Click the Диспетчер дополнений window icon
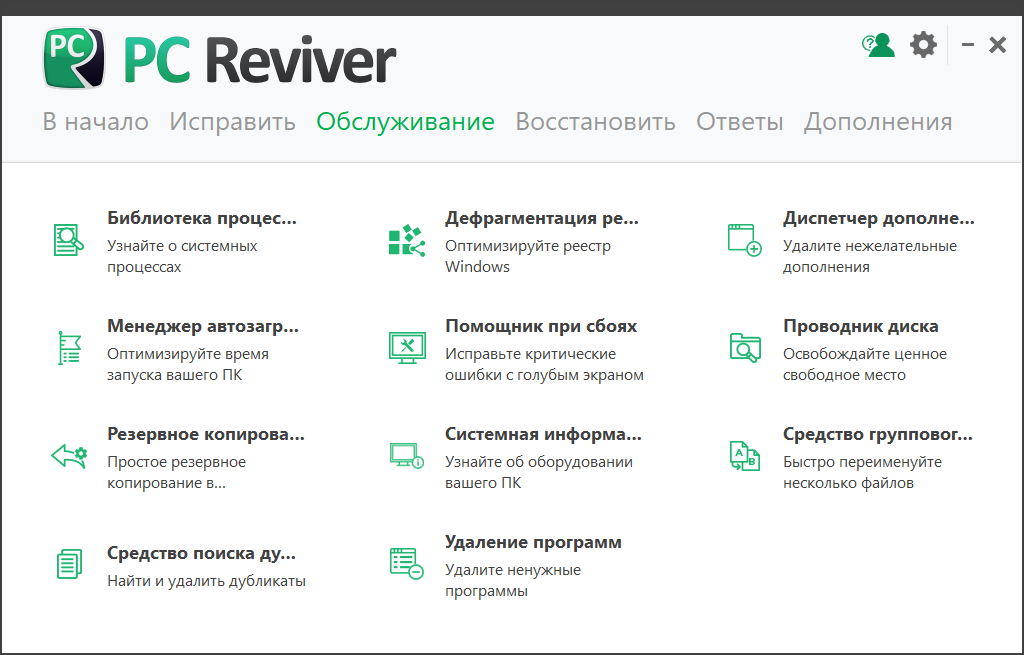 (744, 240)
